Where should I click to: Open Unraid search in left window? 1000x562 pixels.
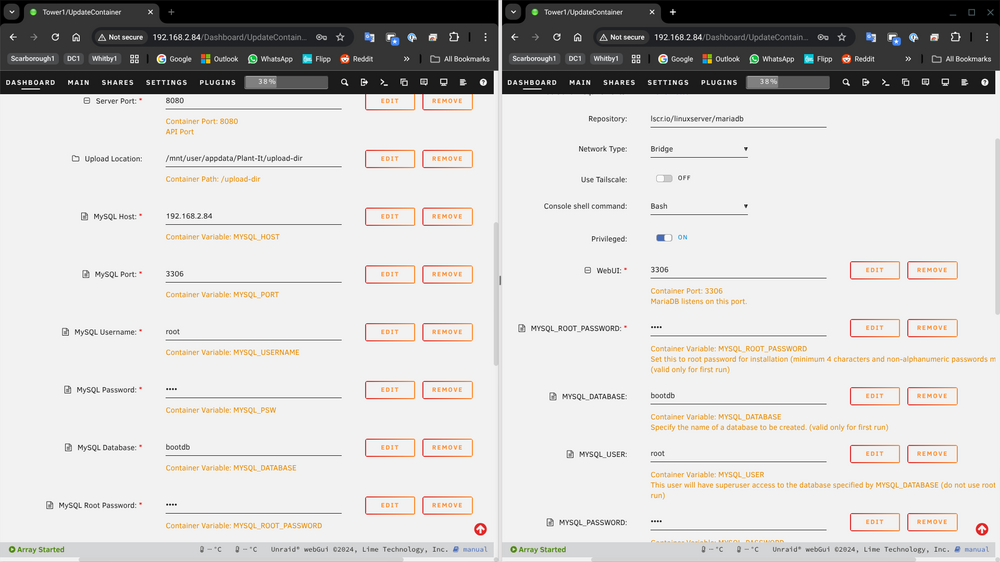pos(344,82)
